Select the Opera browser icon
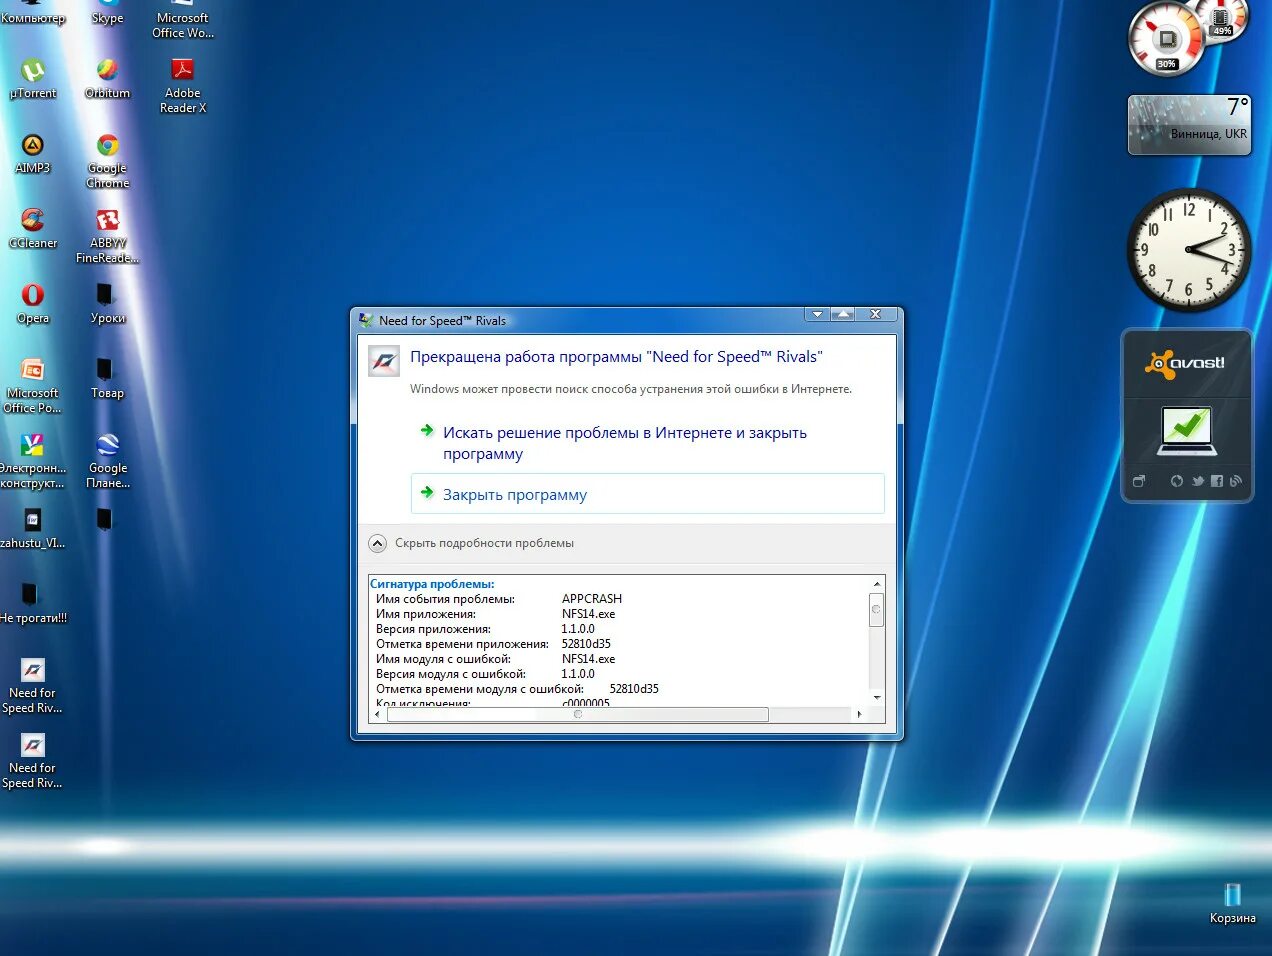 [x=33, y=303]
